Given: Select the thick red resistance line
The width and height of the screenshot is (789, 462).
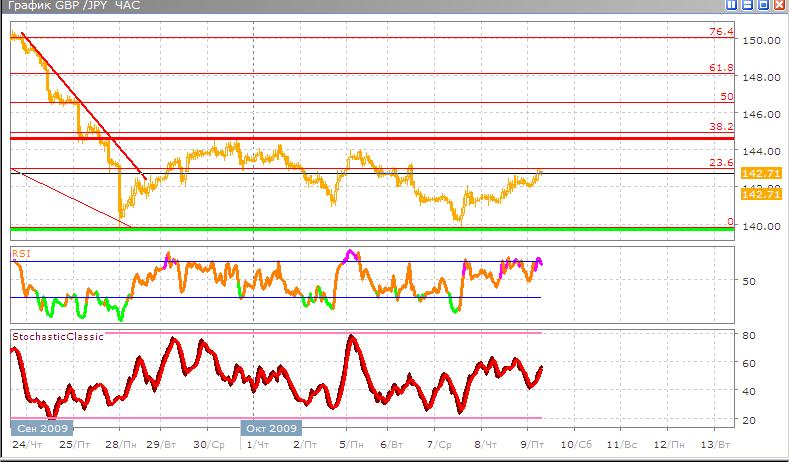Looking at the screenshot, I should (x=370, y=137).
